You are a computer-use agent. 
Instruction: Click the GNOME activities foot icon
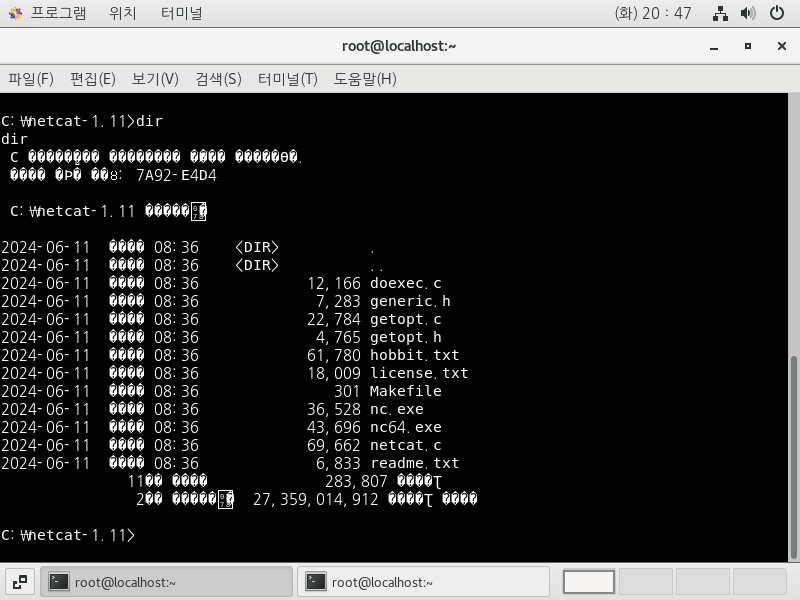[15, 13]
